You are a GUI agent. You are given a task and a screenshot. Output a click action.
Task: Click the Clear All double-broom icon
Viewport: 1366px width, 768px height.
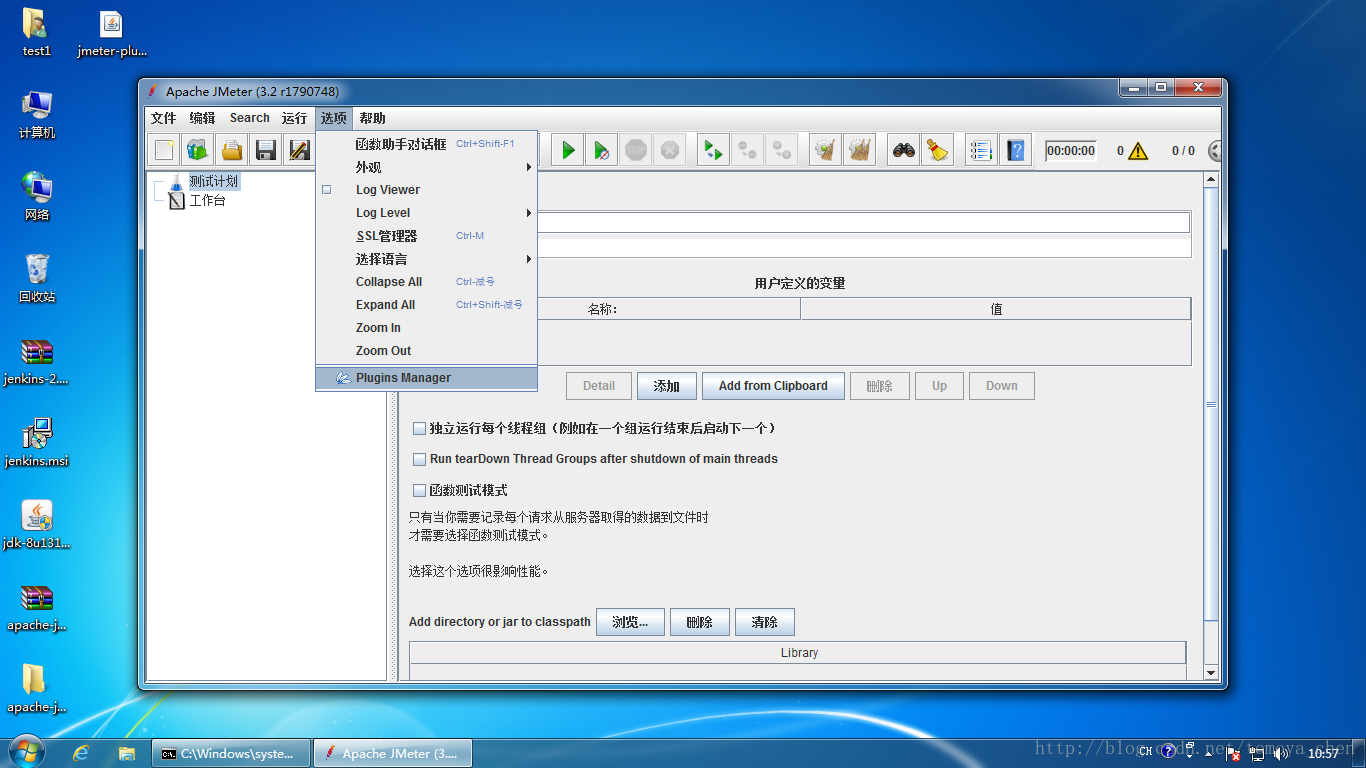point(860,150)
